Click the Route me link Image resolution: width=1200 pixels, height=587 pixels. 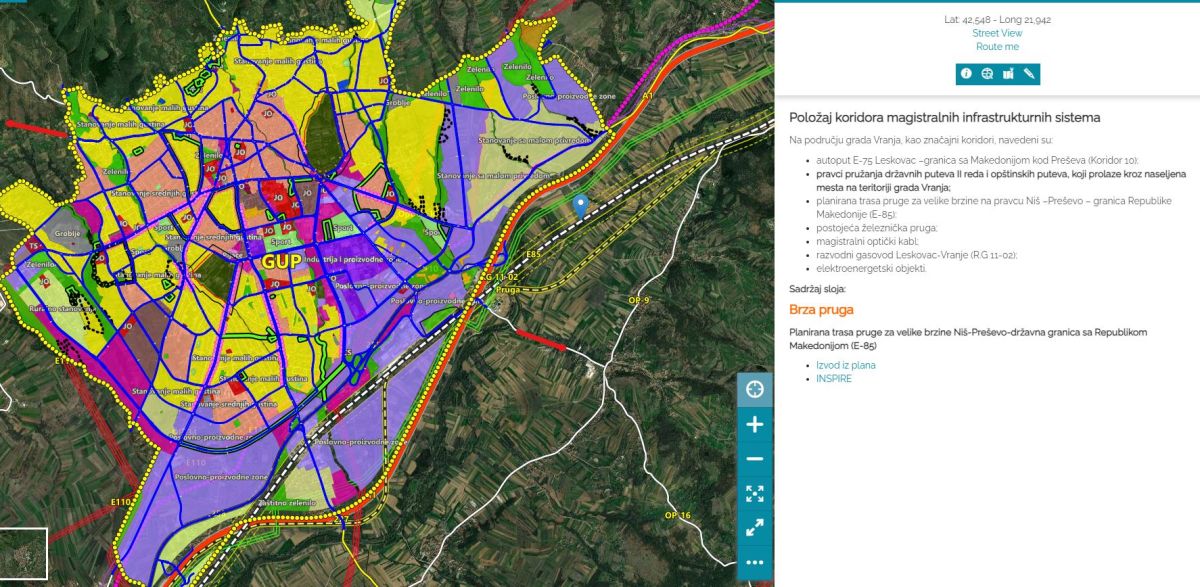997,47
